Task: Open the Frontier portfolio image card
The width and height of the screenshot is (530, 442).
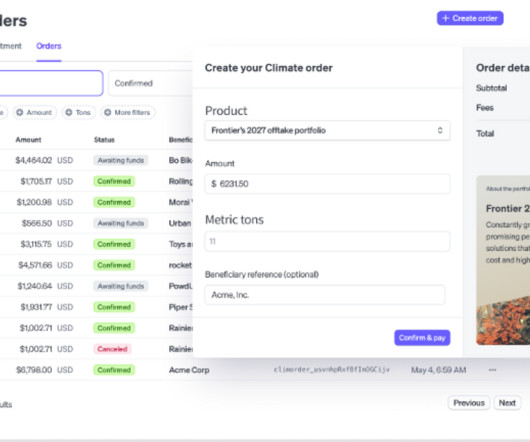Action: pyautogui.click(x=503, y=260)
